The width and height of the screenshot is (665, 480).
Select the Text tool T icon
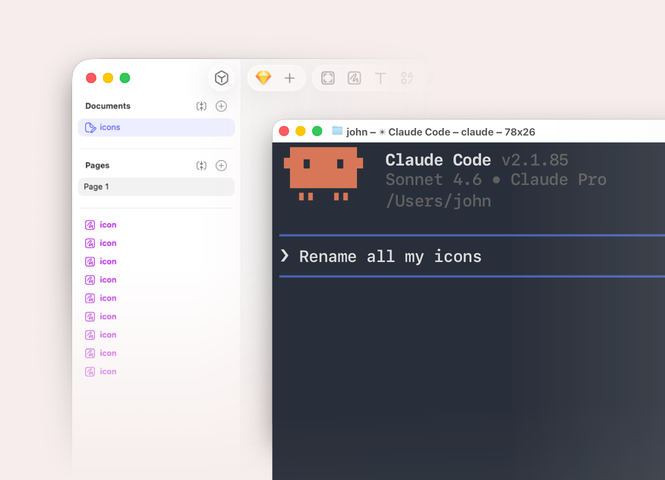[x=380, y=78]
